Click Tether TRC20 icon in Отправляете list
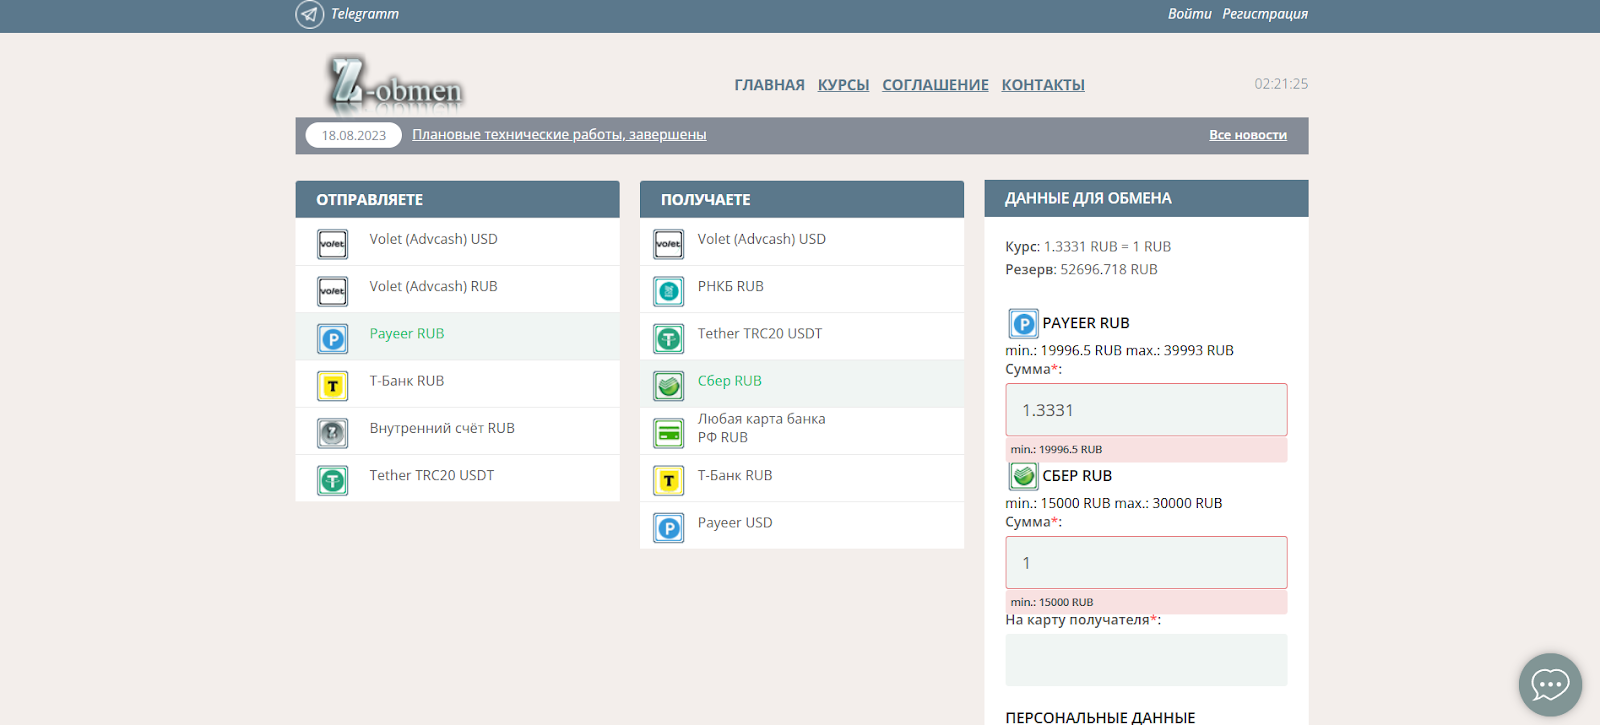1600x725 pixels. pos(333,481)
